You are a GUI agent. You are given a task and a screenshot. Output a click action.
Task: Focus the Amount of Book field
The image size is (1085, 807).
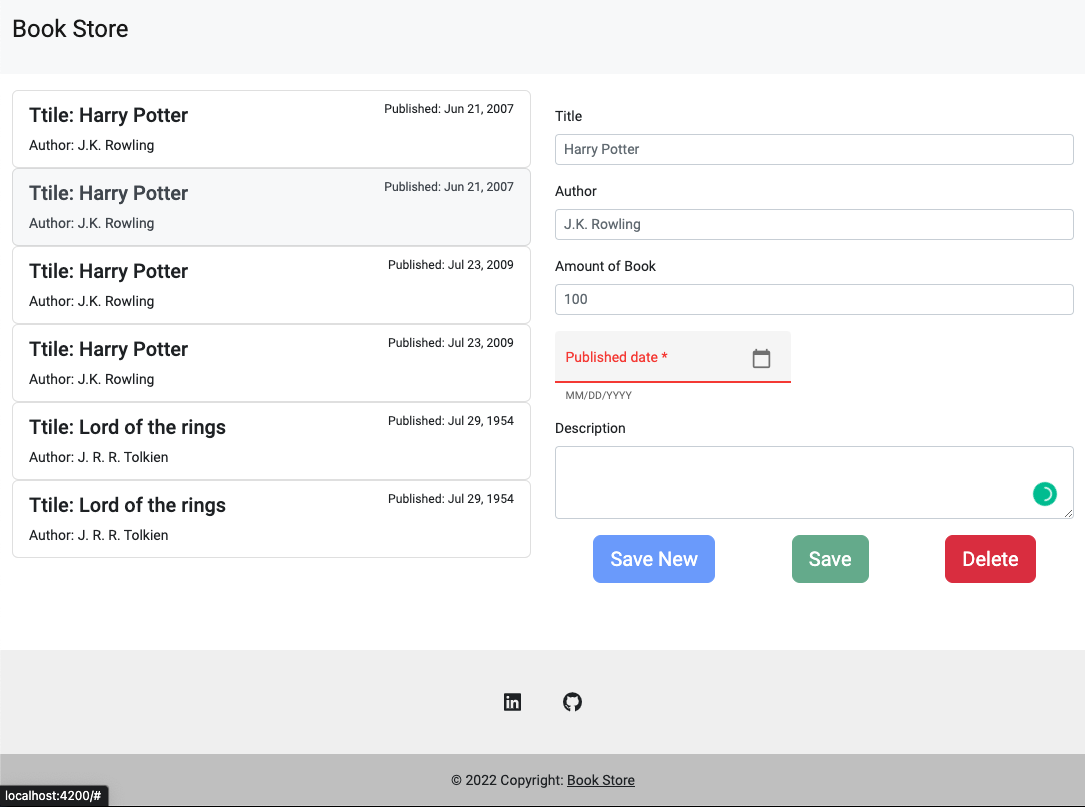(814, 299)
